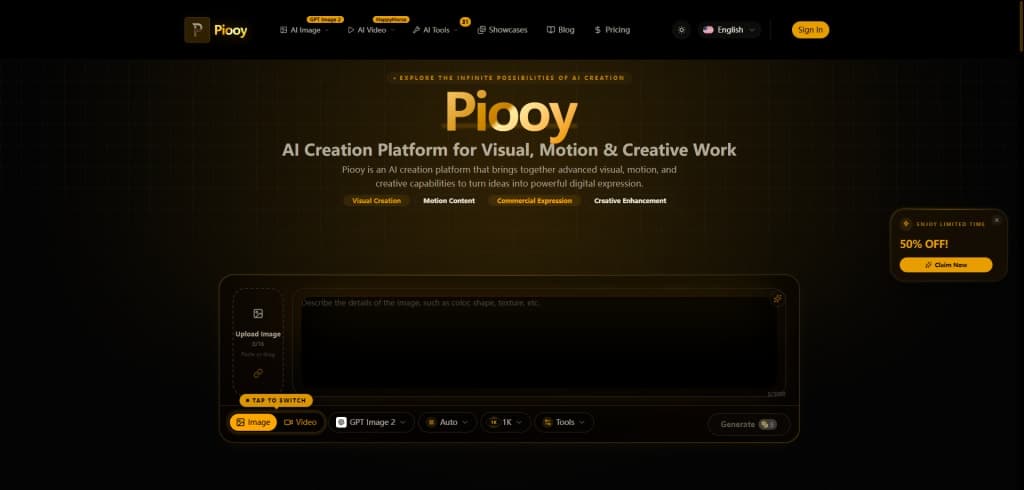Focus the image description prompt field
This screenshot has width=1024, height=490.
click(x=539, y=343)
